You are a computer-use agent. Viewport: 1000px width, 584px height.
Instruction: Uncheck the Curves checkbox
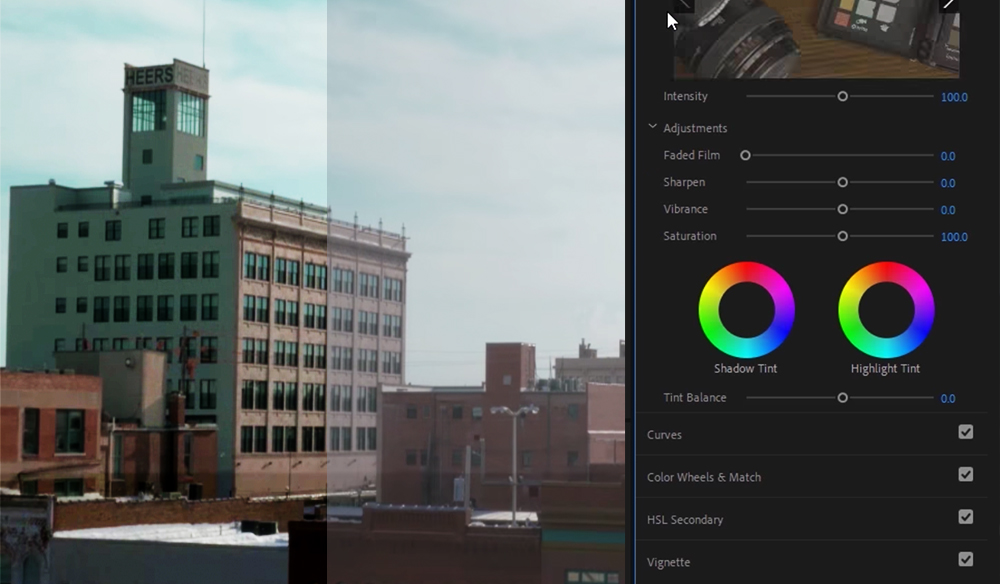pyautogui.click(x=964, y=434)
